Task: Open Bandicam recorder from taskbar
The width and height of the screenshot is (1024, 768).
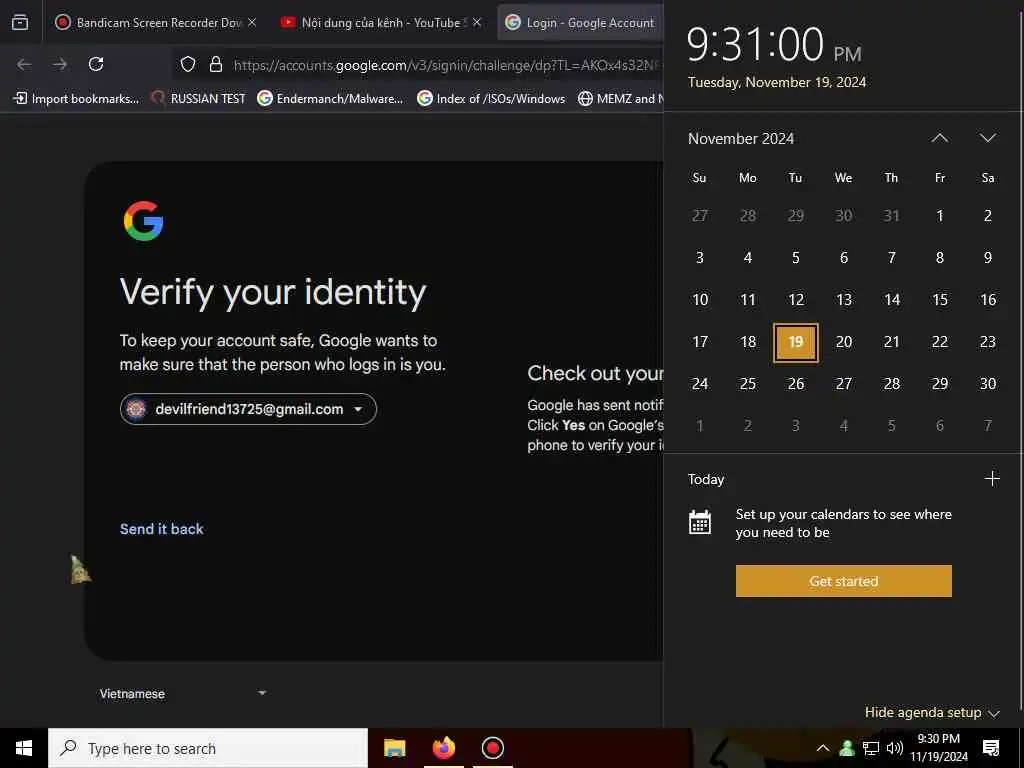Action: coord(492,748)
